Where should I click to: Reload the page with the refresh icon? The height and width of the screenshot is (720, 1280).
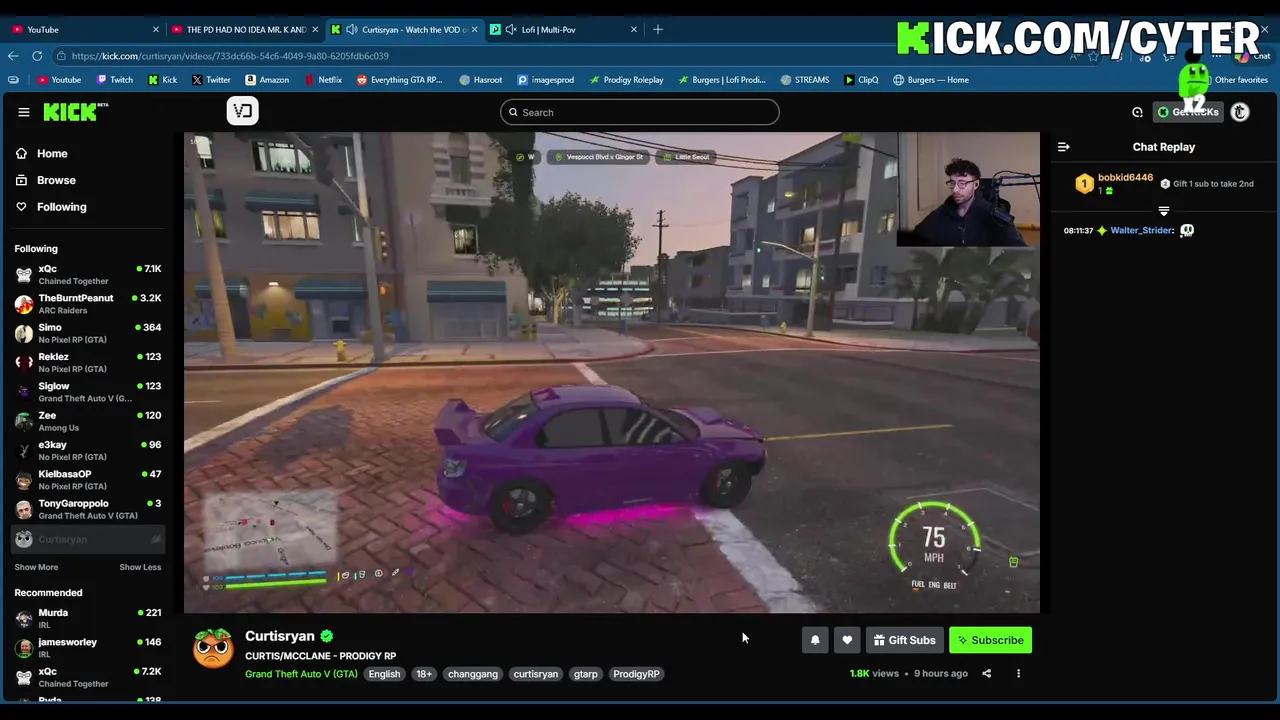[x=37, y=56]
